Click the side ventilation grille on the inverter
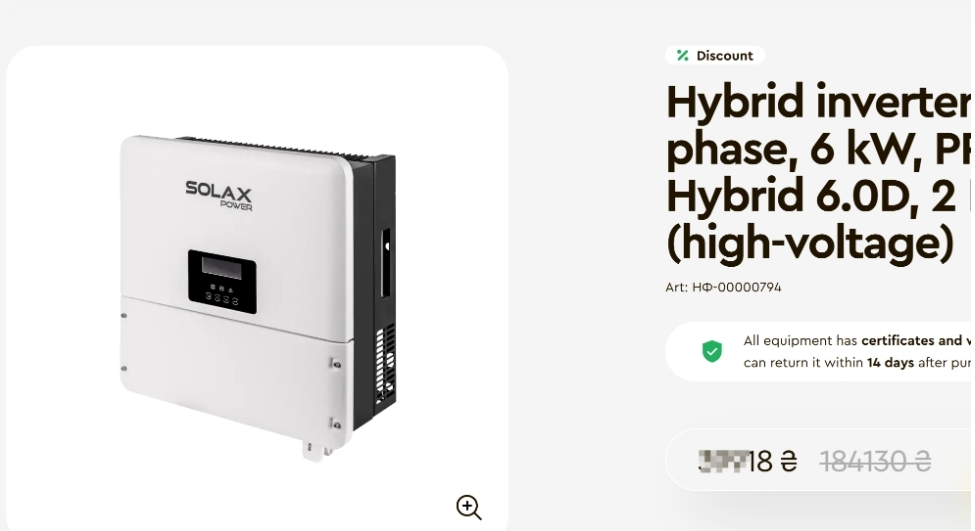Viewport: 975px width, 531px height. pos(386,365)
